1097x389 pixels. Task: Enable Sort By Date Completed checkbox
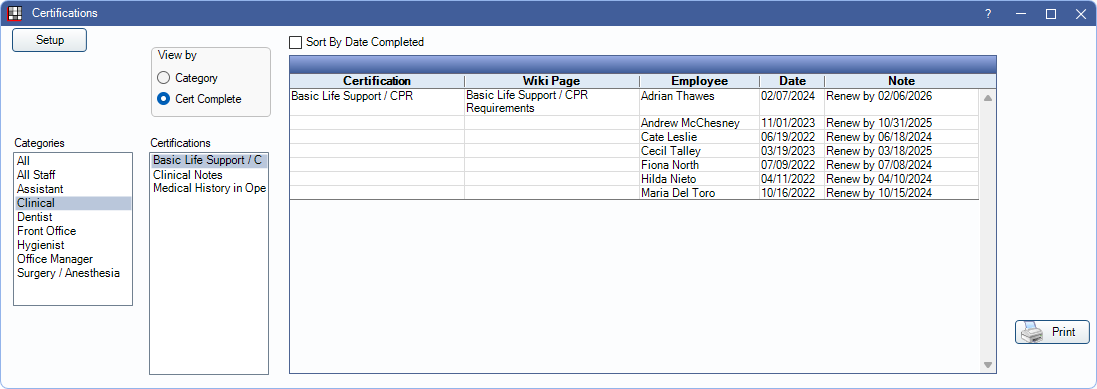click(x=296, y=42)
